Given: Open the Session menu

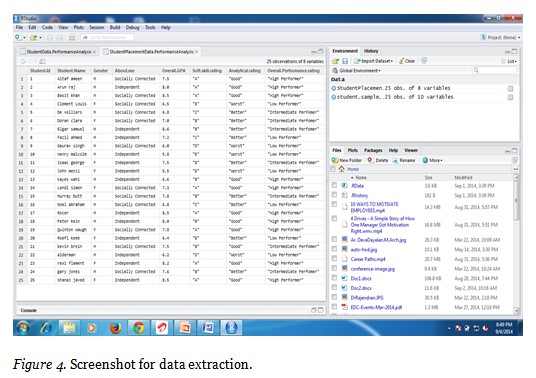Looking at the screenshot, I should pyautogui.click(x=96, y=27).
